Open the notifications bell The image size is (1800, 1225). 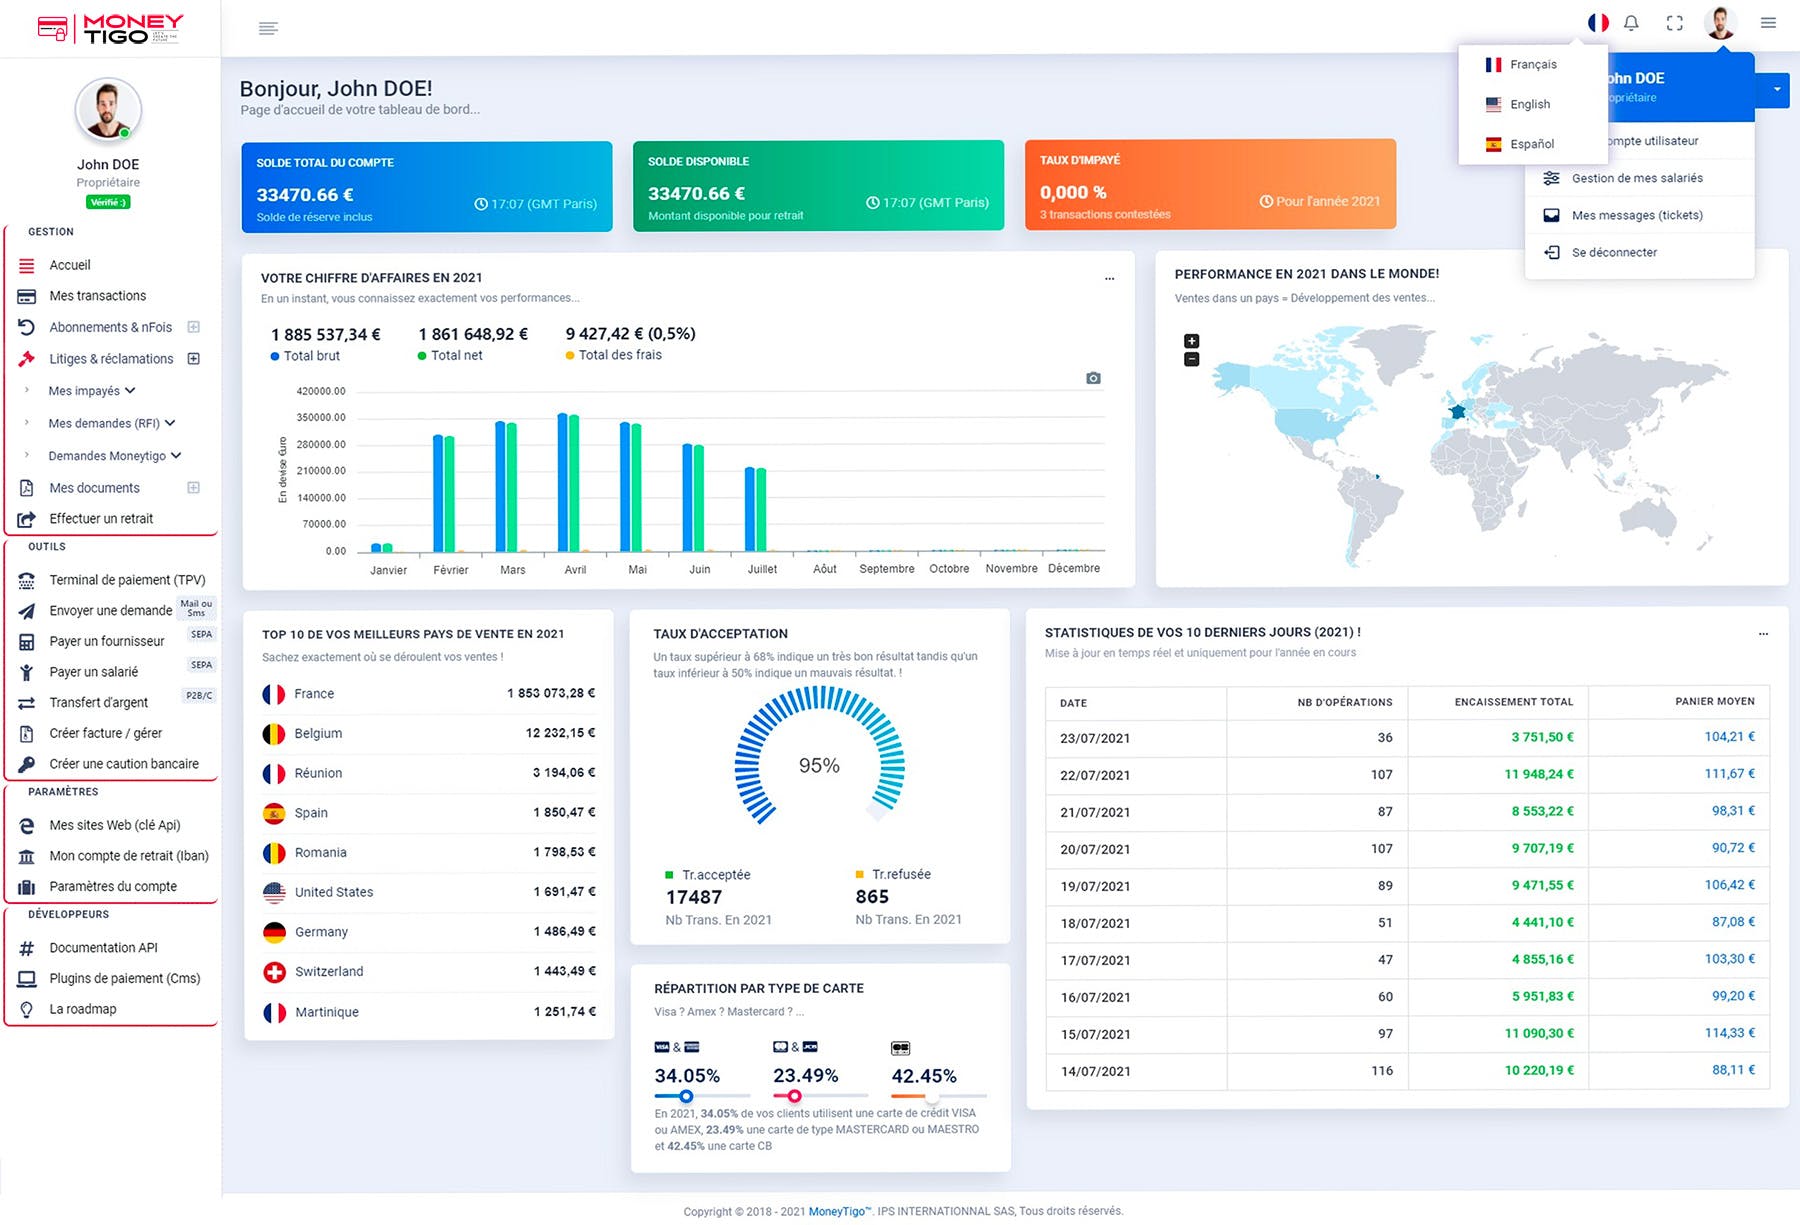pyautogui.click(x=1631, y=23)
